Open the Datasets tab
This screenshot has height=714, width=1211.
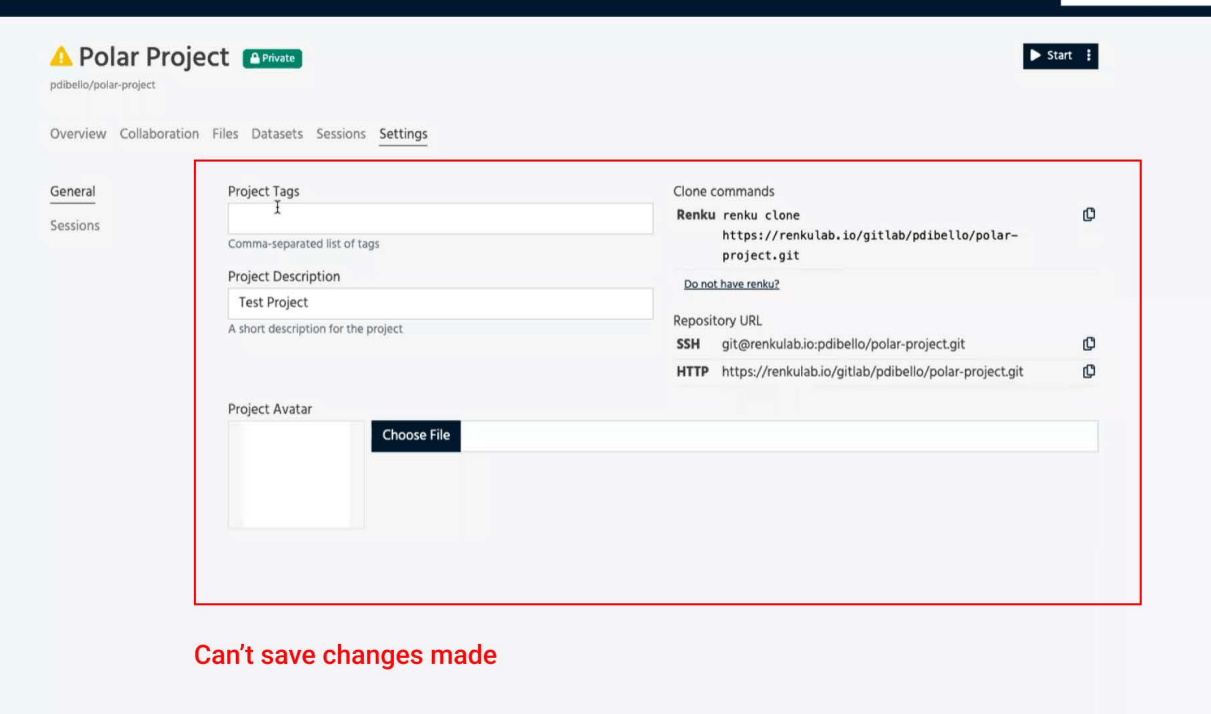(x=277, y=133)
